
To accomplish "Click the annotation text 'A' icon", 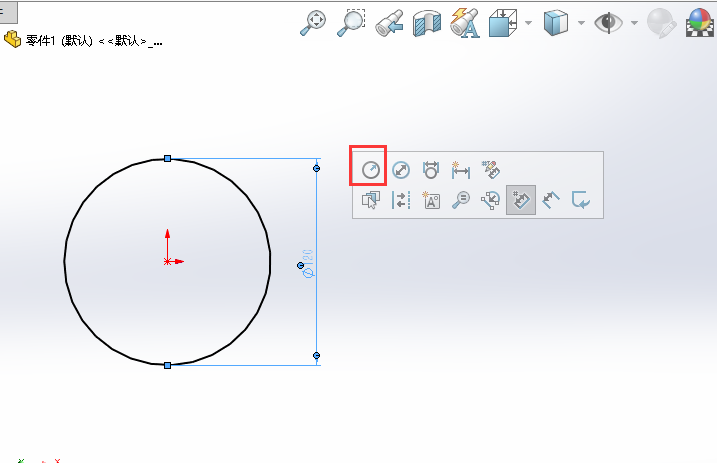I will tap(431, 200).
